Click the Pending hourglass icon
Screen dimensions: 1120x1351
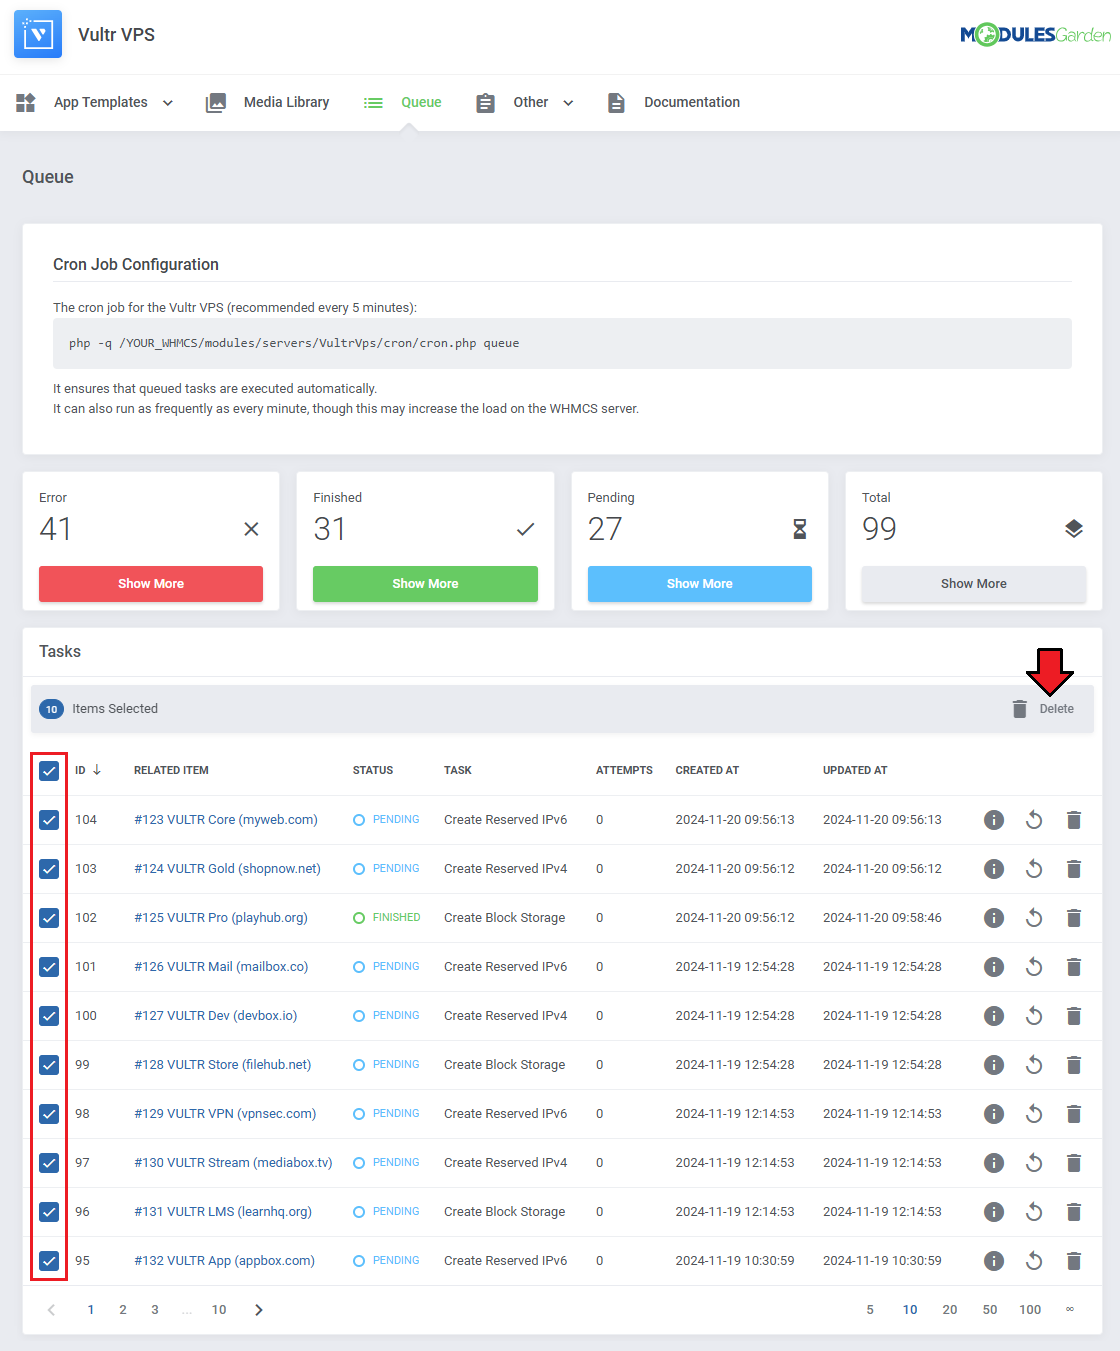799,529
